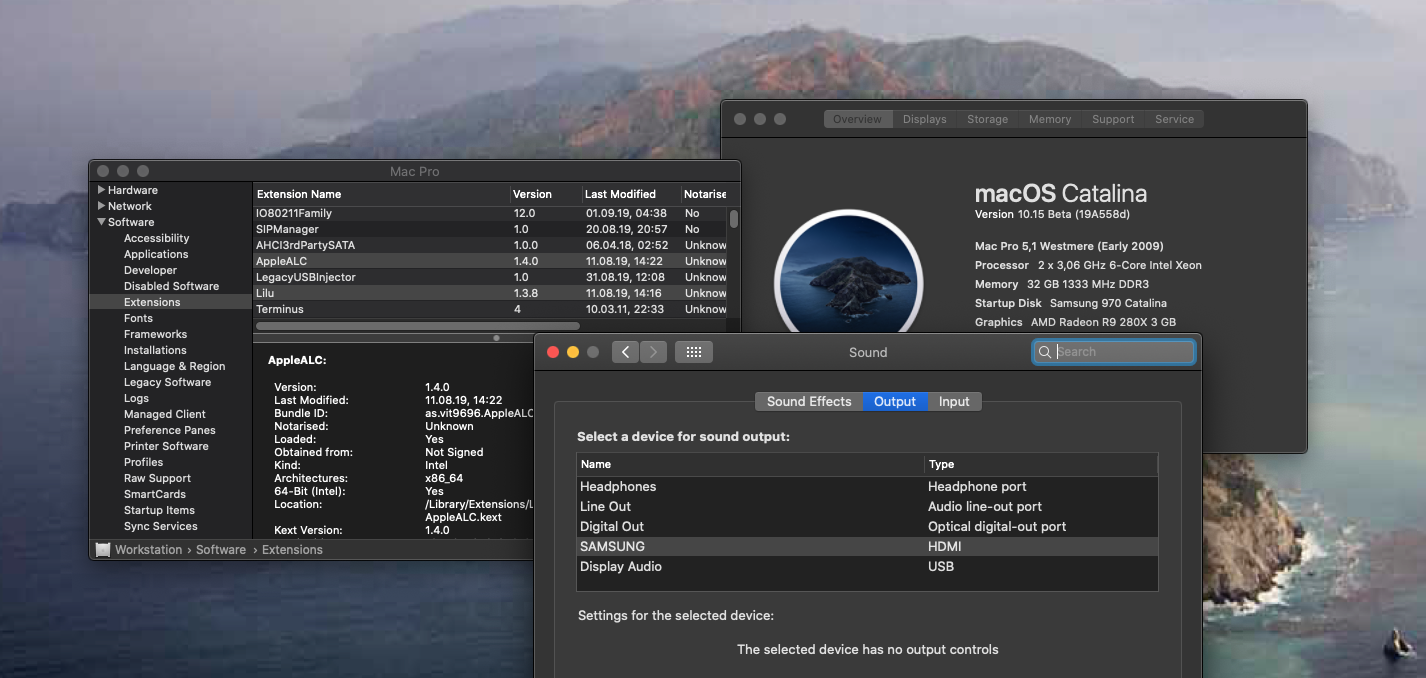Collapse the Software section in System Information
Screen dimensions: 1426x678
pos(101,222)
